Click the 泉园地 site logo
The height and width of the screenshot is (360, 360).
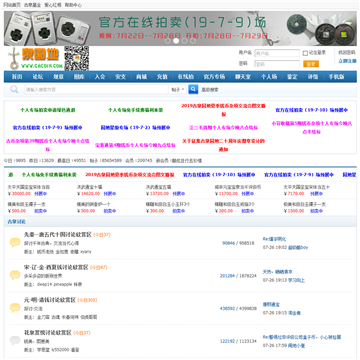[35, 58]
